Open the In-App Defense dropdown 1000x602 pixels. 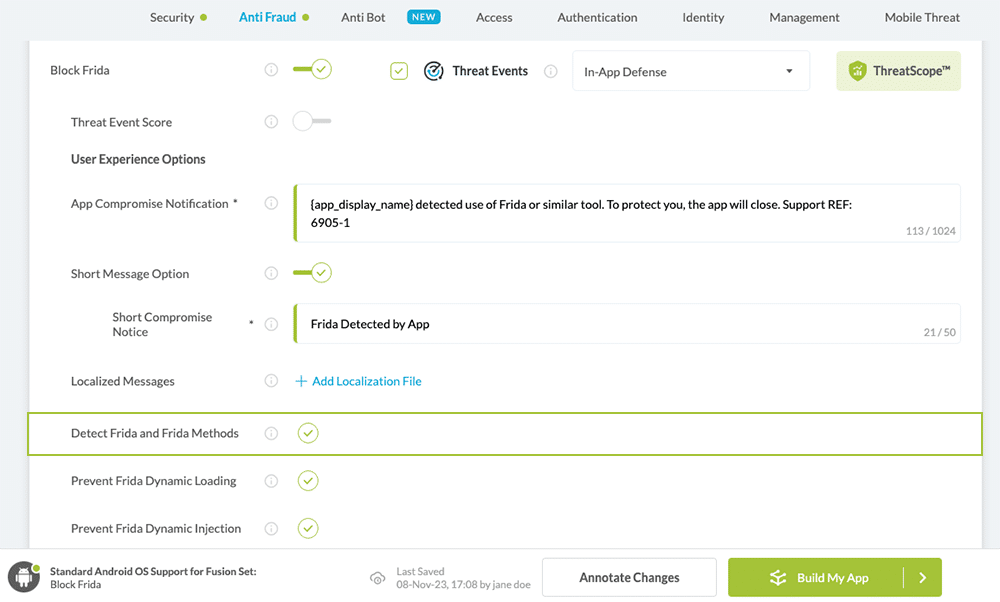[690, 72]
